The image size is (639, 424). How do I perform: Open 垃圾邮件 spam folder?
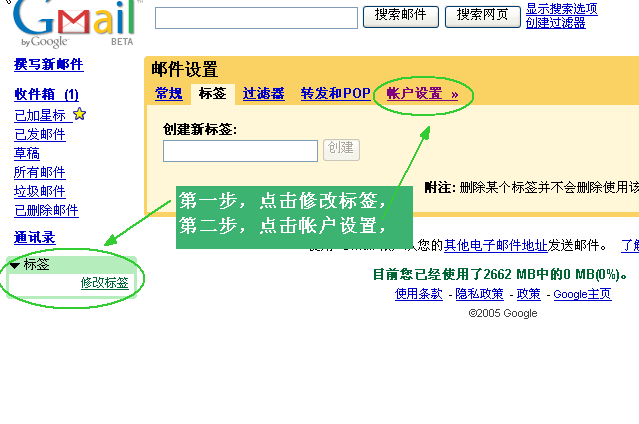point(40,191)
